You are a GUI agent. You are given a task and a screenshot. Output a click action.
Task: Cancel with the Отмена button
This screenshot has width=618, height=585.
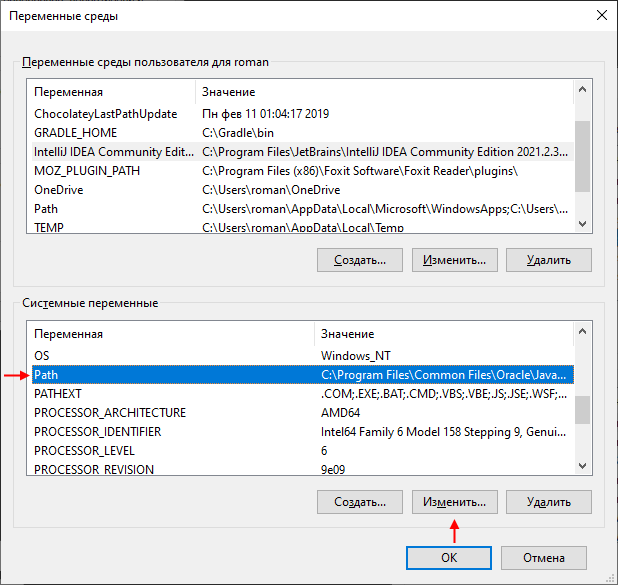tap(544, 558)
